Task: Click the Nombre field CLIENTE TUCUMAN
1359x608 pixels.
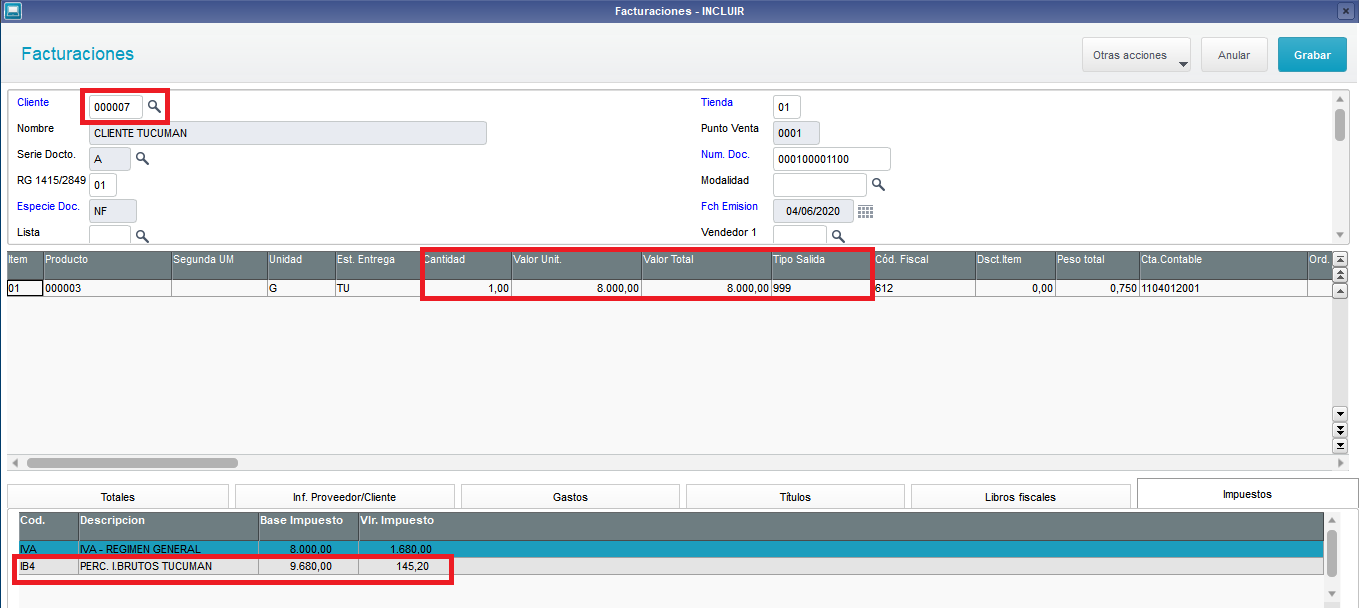Action: [288, 133]
